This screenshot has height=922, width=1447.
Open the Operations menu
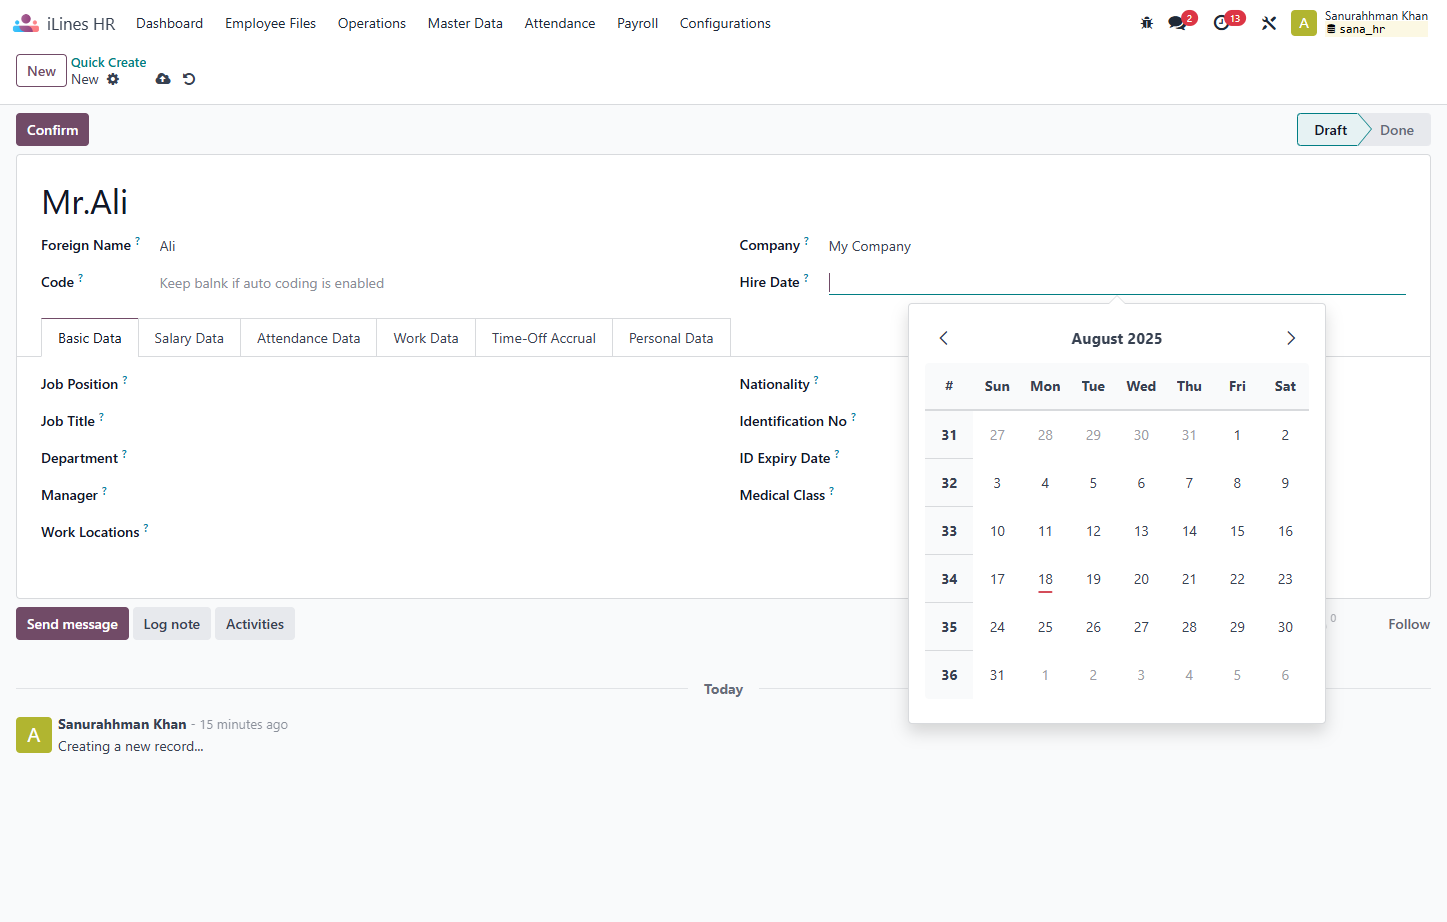pyautogui.click(x=372, y=23)
